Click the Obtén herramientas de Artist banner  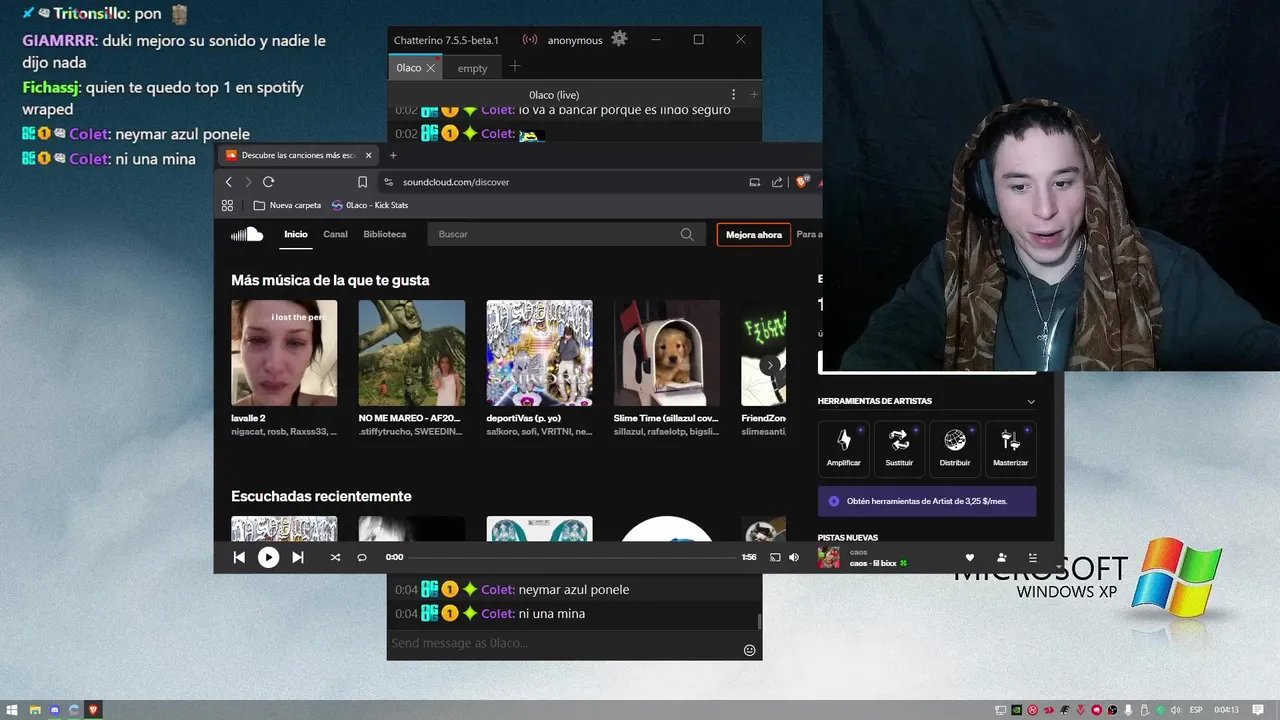[x=927, y=501]
